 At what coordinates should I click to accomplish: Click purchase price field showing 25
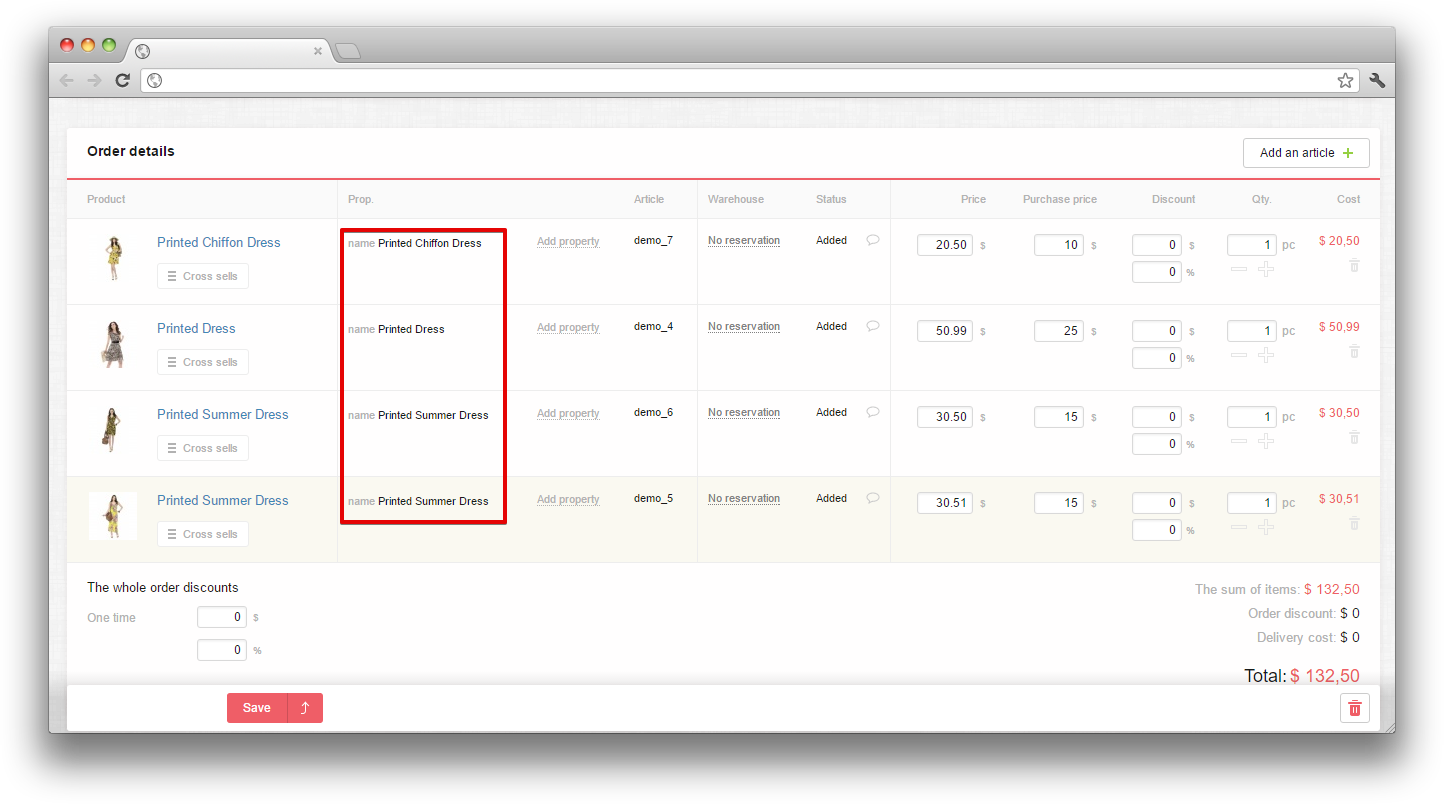(x=1059, y=331)
